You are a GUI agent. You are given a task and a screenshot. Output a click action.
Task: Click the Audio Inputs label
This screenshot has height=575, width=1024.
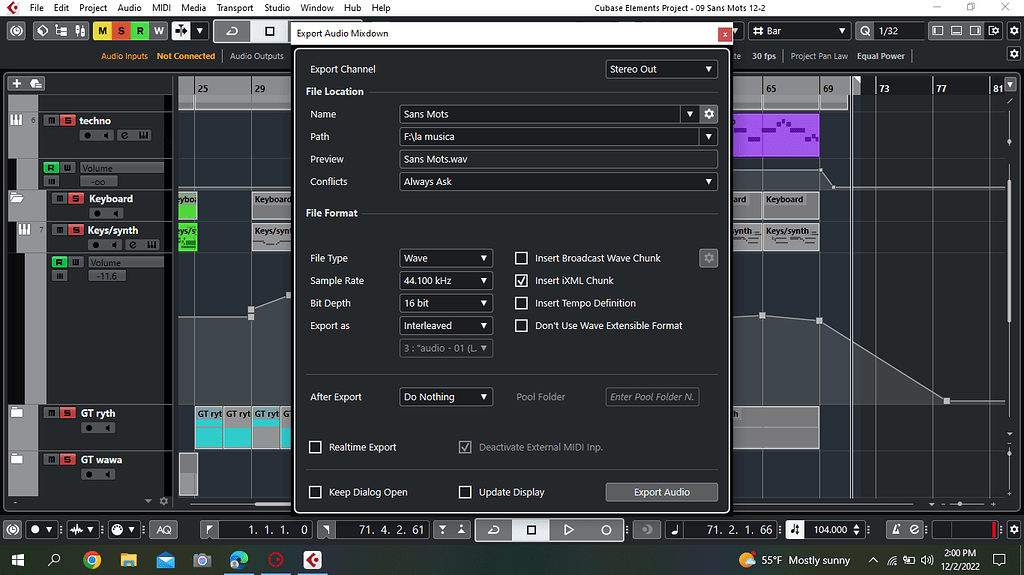click(124, 56)
